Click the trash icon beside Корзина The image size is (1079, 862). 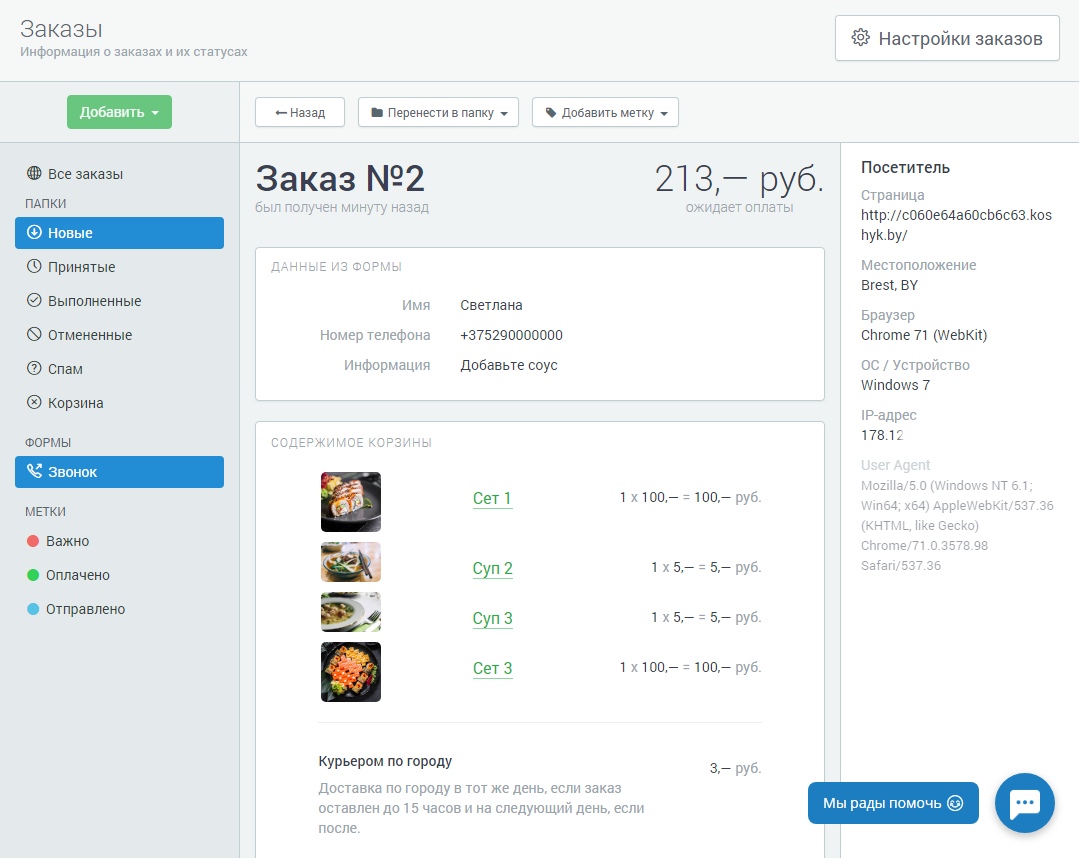coord(34,403)
